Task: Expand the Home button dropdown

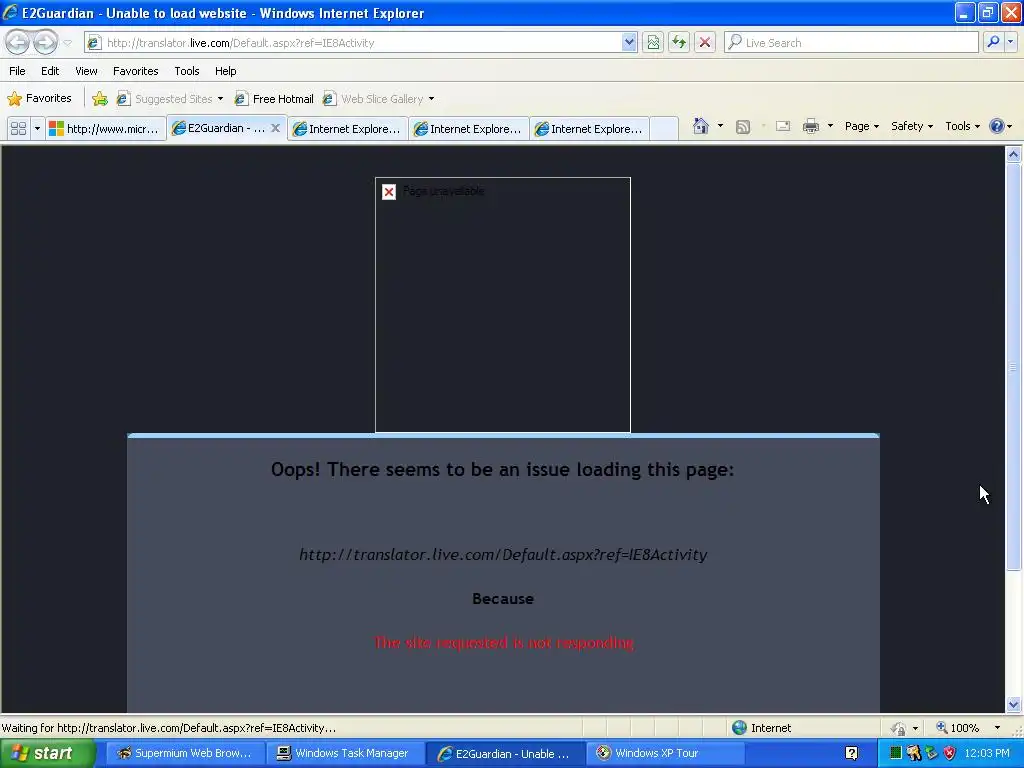Action: (720, 126)
